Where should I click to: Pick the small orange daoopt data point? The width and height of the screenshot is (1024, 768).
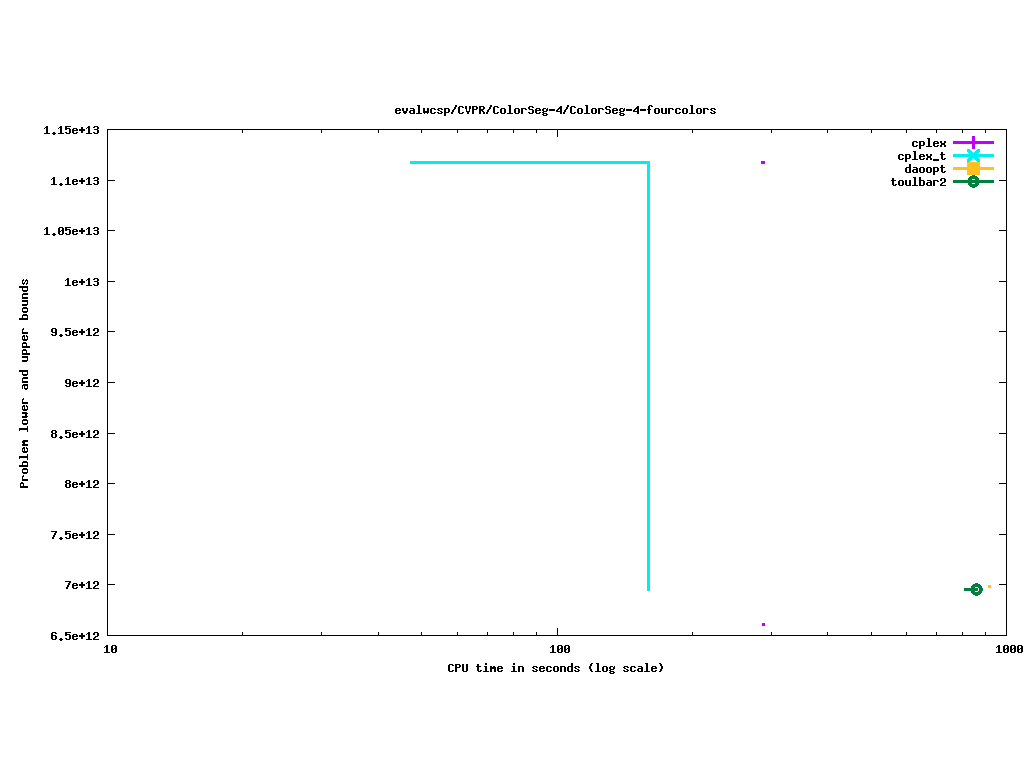coord(989,586)
